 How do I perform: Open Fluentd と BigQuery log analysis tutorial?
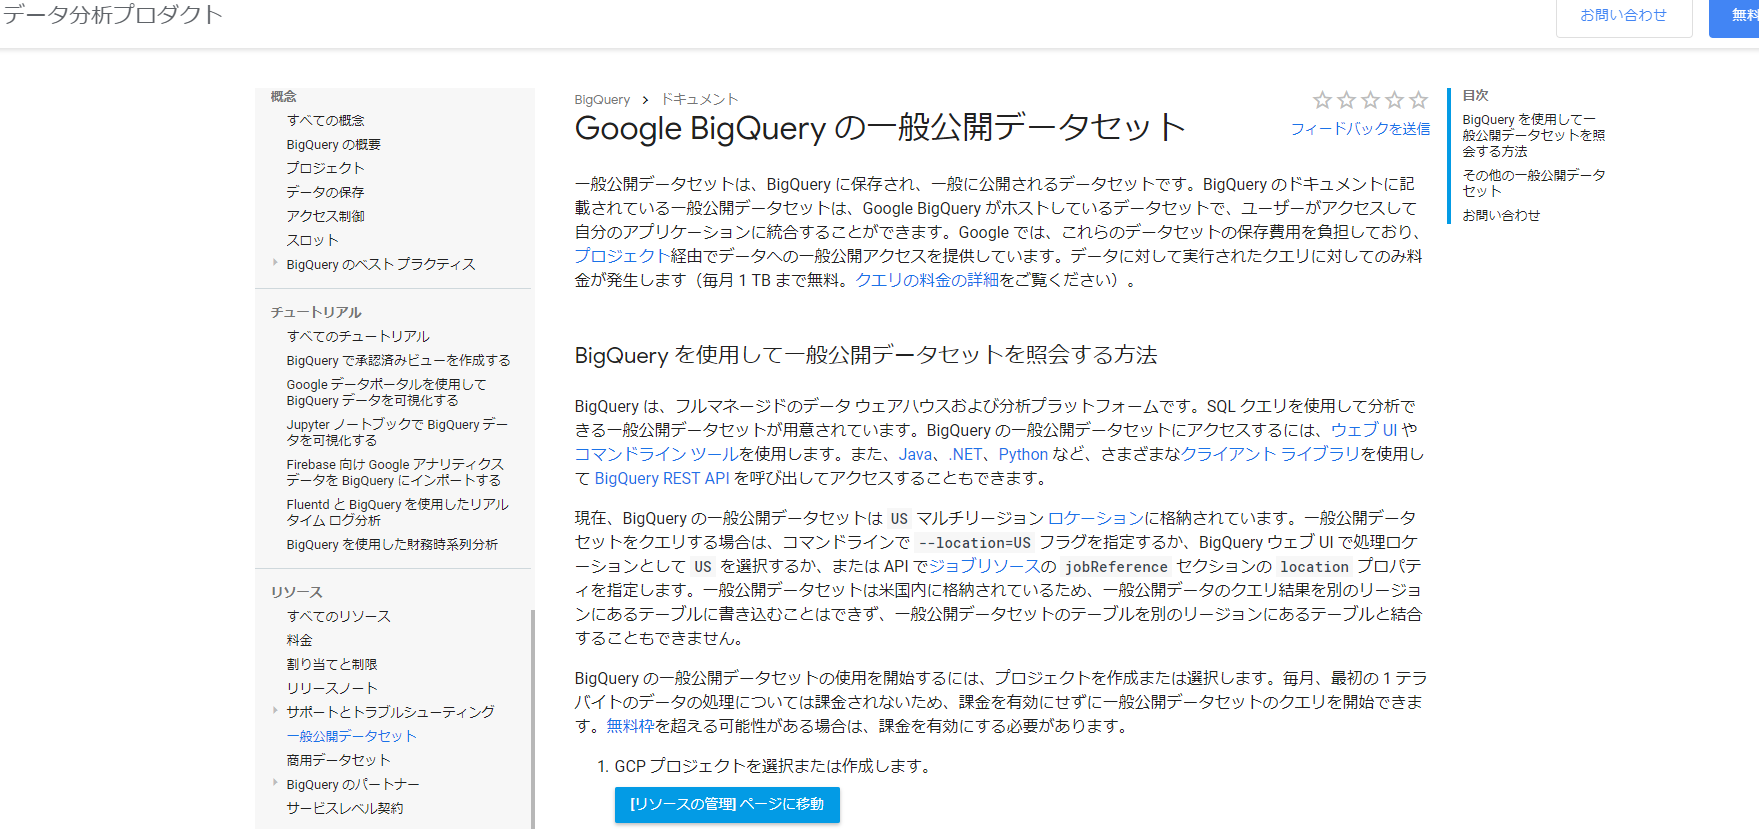point(397,512)
